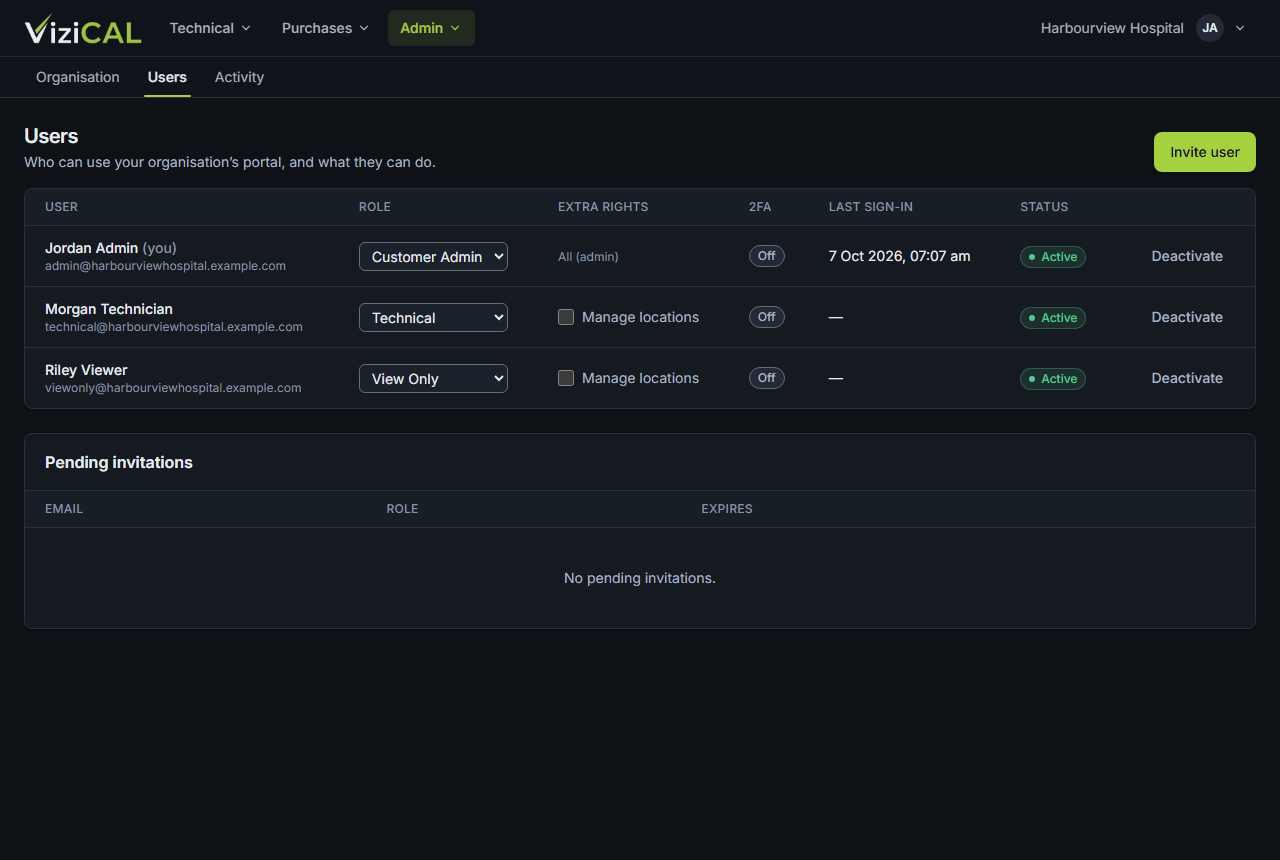Viewport: 1280px width, 860px height.
Task: Click the All (admin) extra rights text
Action: 588,257
